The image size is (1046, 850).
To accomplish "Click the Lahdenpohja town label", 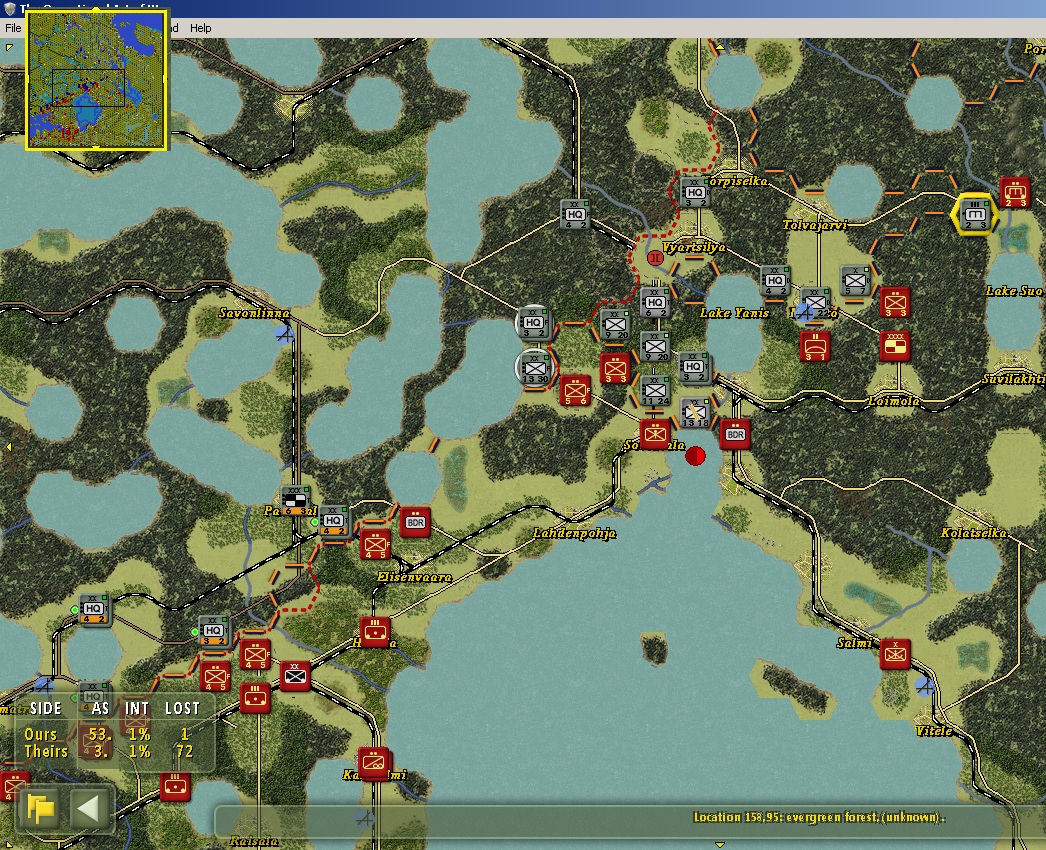I will pyautogui.click(x=574, y=533).
